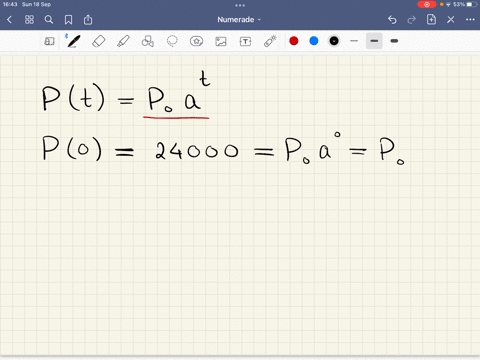480x360 pixels.
Task: Pick the black pen color
Action: [x=334, y=41]
